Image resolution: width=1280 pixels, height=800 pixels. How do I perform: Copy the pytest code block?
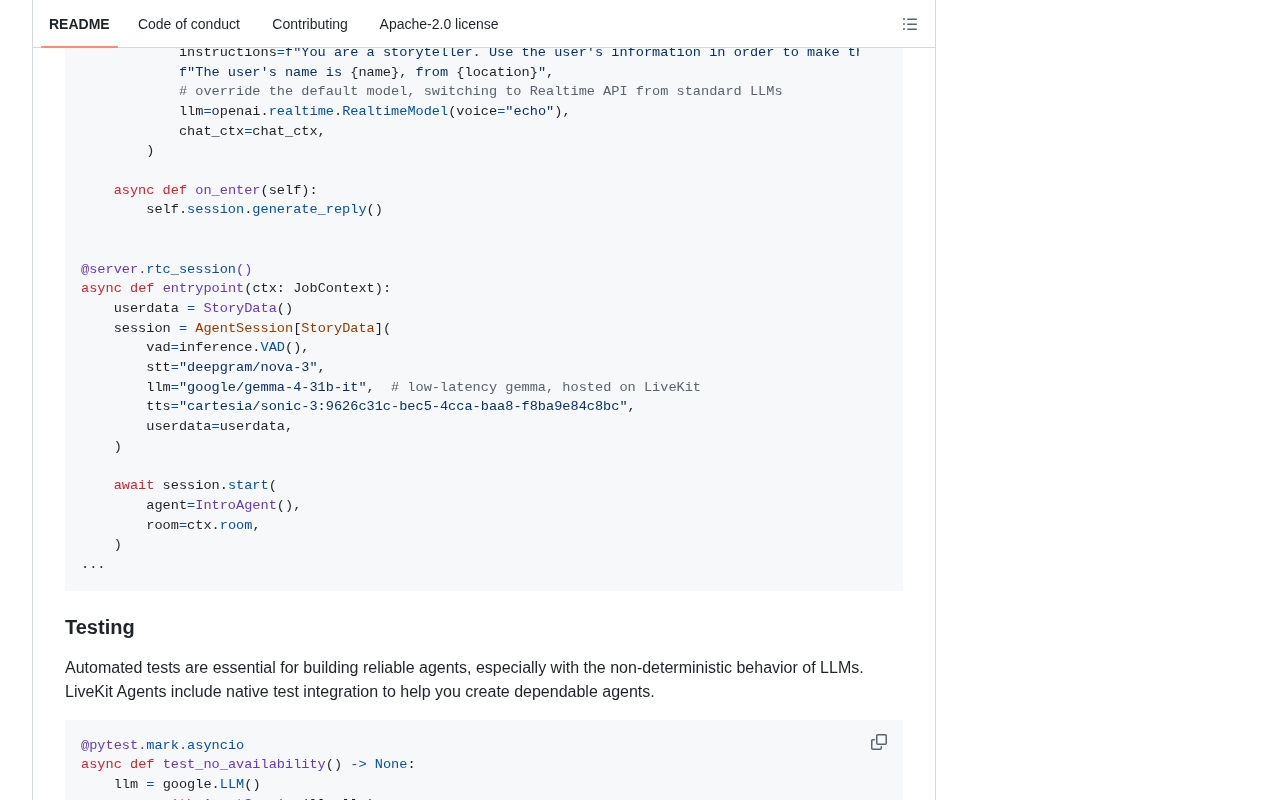879,742
